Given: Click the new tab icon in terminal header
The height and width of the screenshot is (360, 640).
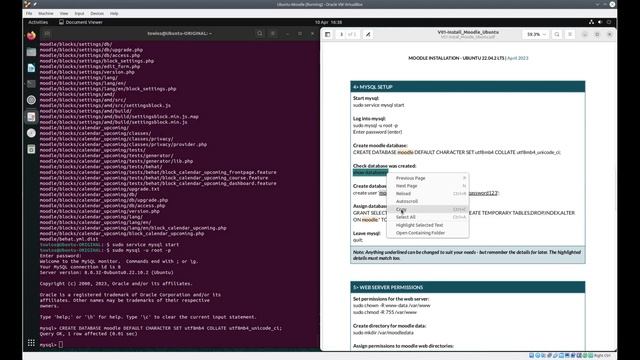Looking at the screenshot, I should [x=47, y=33].
